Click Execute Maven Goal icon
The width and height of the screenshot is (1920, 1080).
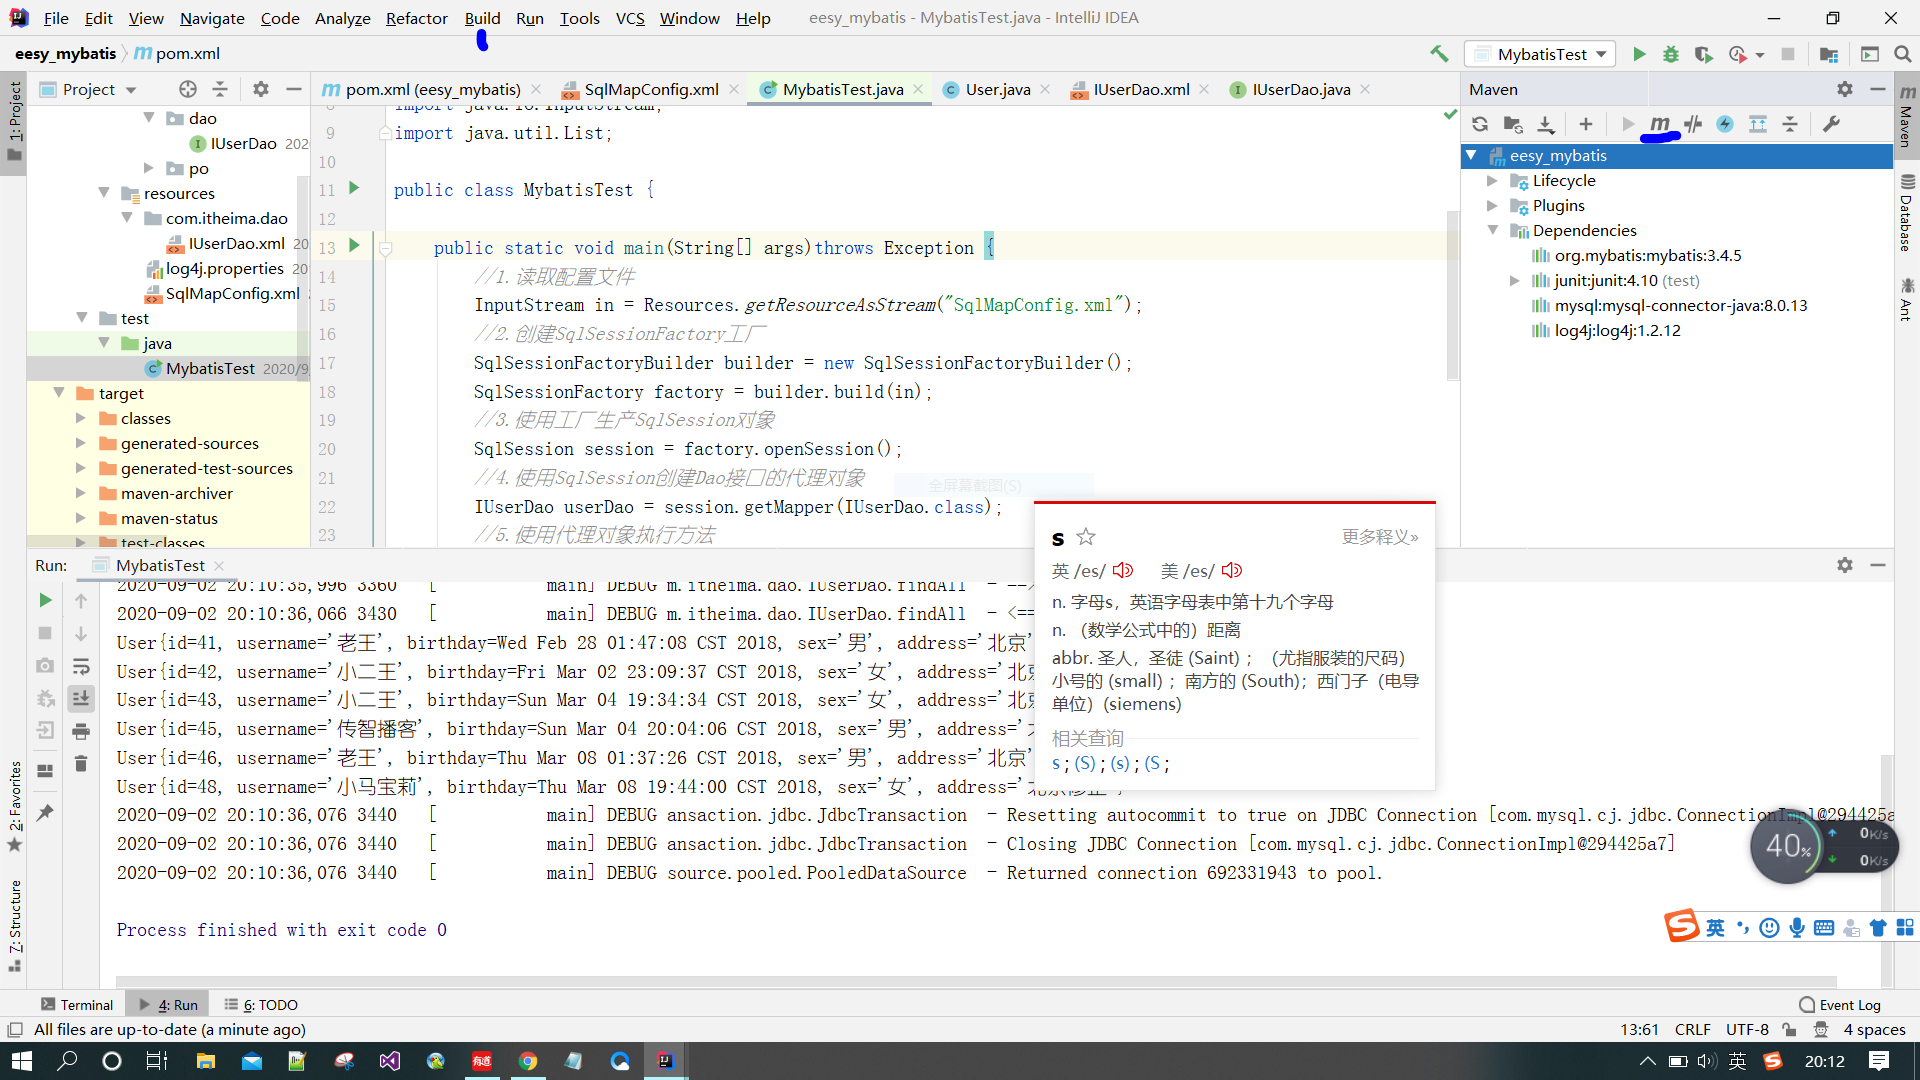click(x=1660, y=124)
